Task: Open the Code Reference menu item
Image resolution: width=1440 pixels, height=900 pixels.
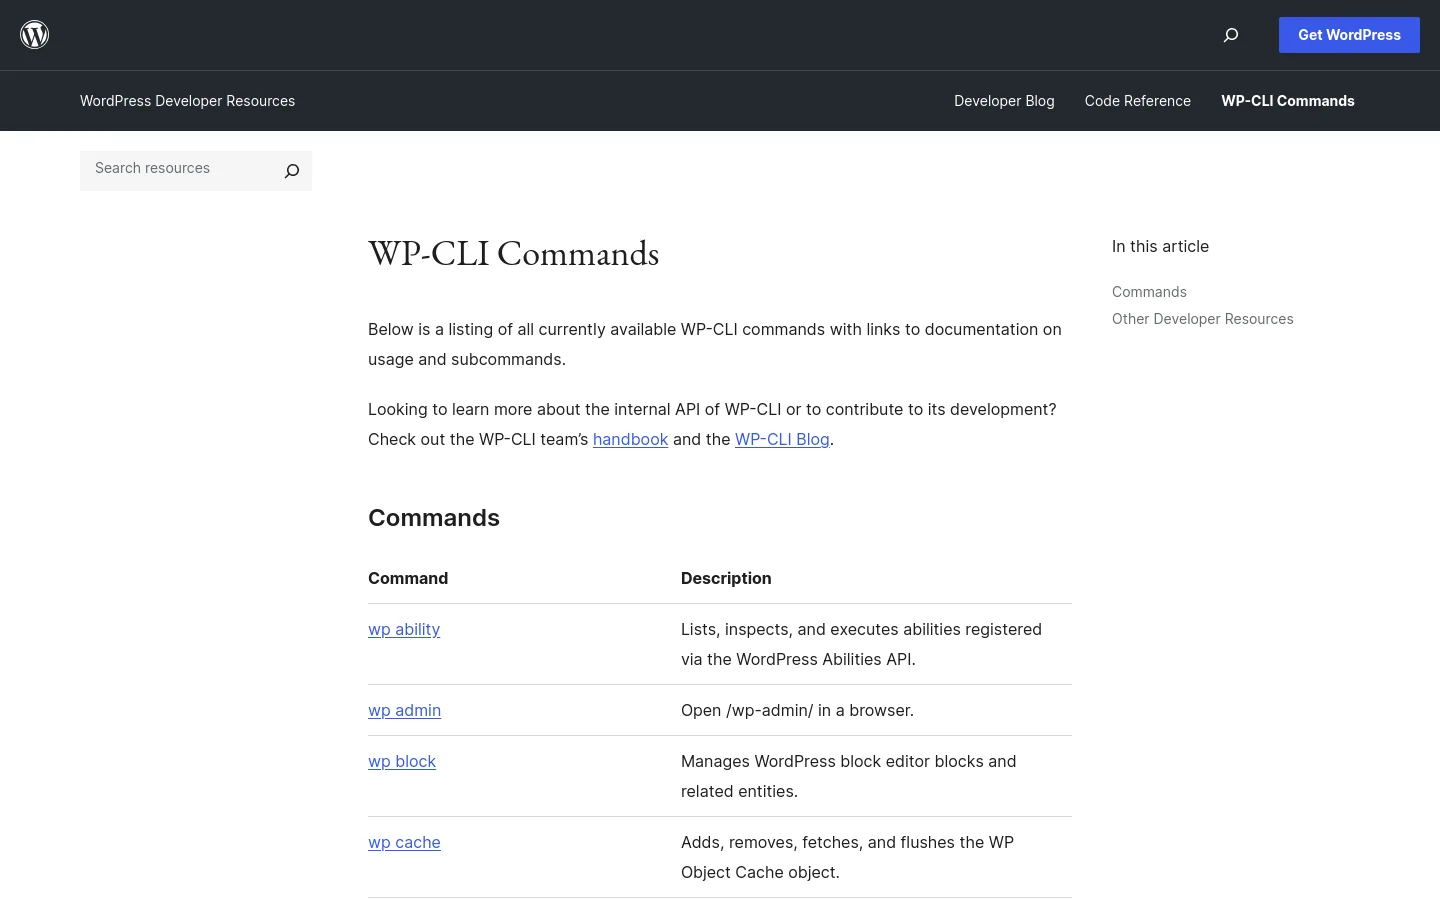Action: click(1138, 101)
